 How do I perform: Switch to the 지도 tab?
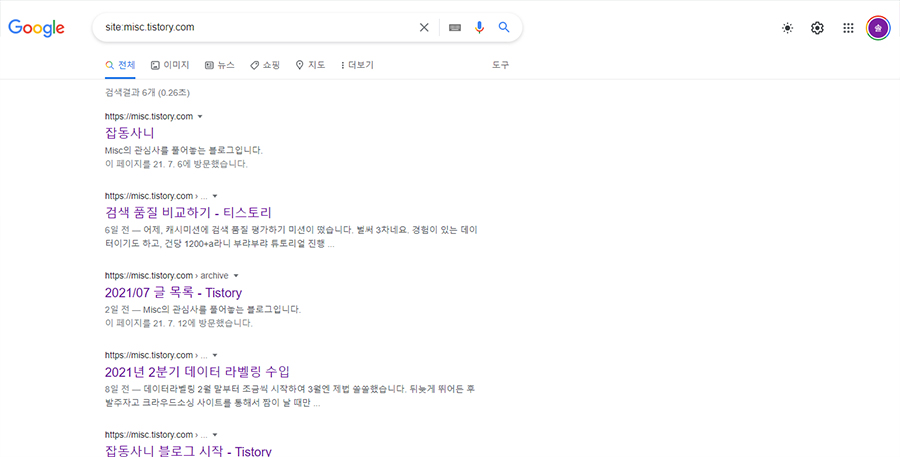click(311, 65)
